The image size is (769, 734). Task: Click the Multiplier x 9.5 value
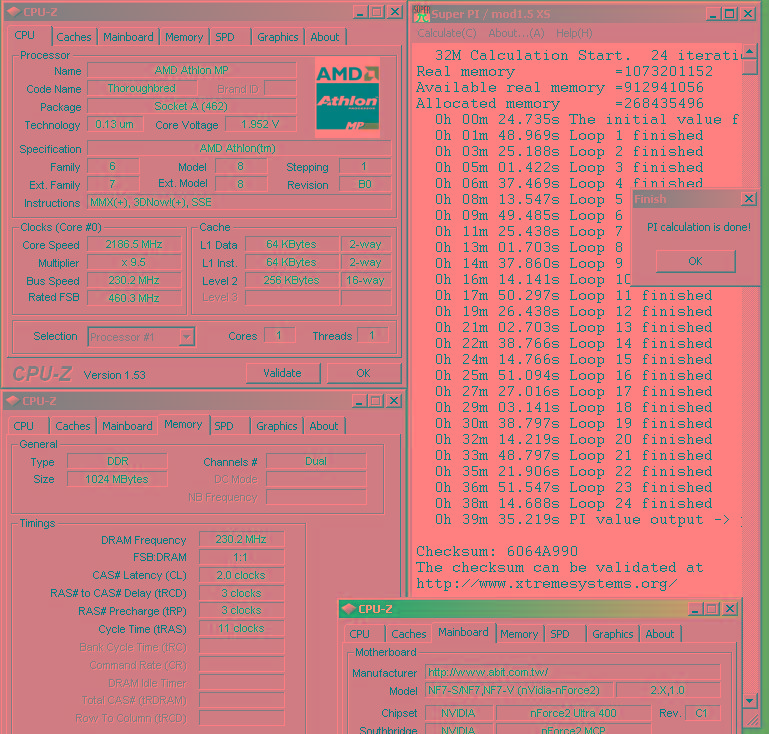point(134,262)
